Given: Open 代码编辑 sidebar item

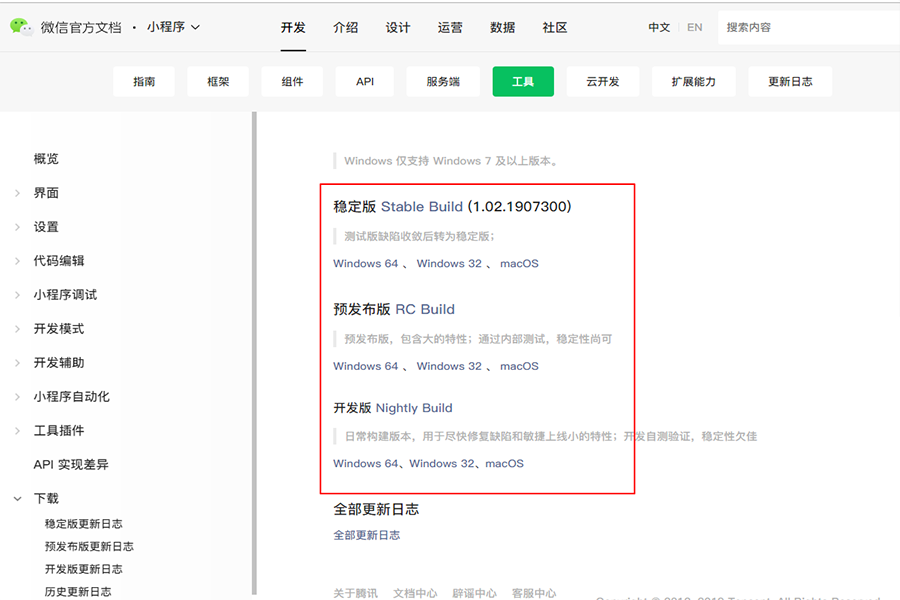Looking at the screenshot, I should coord(59,261).
